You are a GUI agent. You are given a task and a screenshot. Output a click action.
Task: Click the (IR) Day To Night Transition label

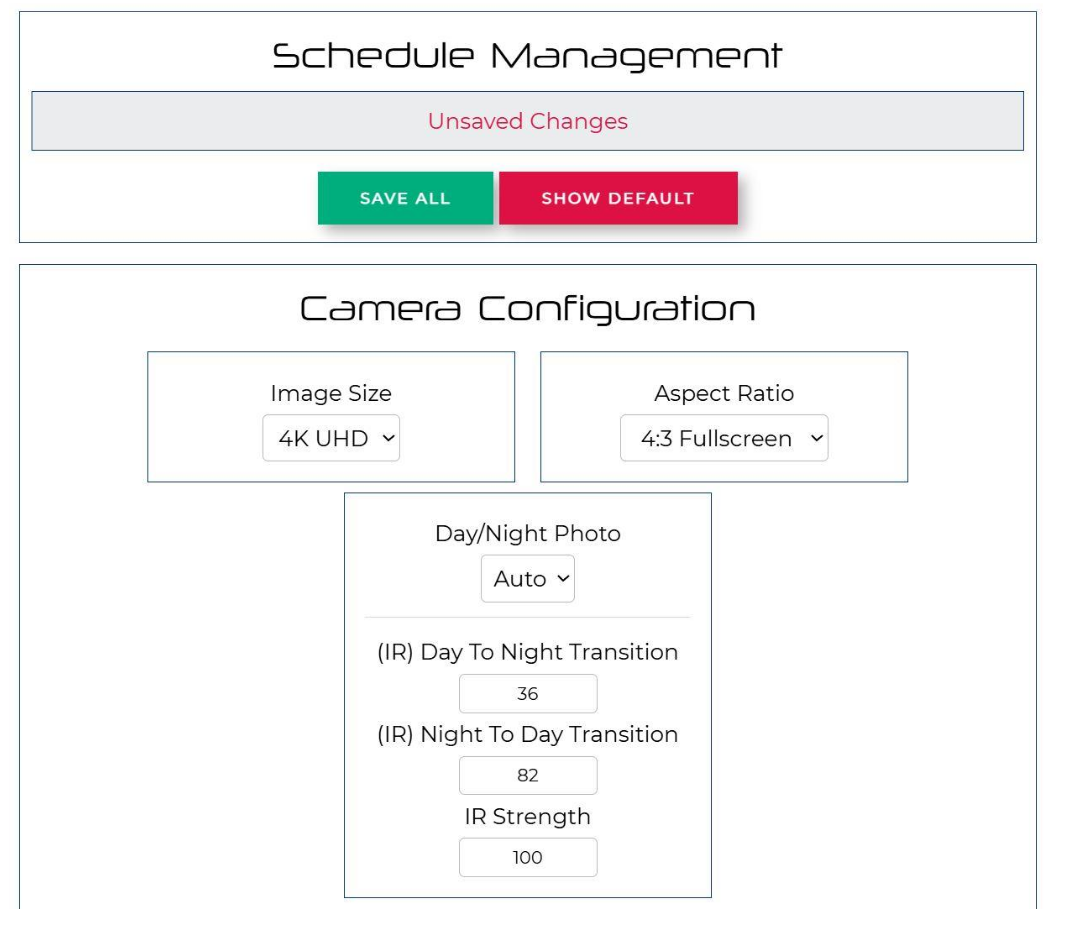tap(527, 652)
